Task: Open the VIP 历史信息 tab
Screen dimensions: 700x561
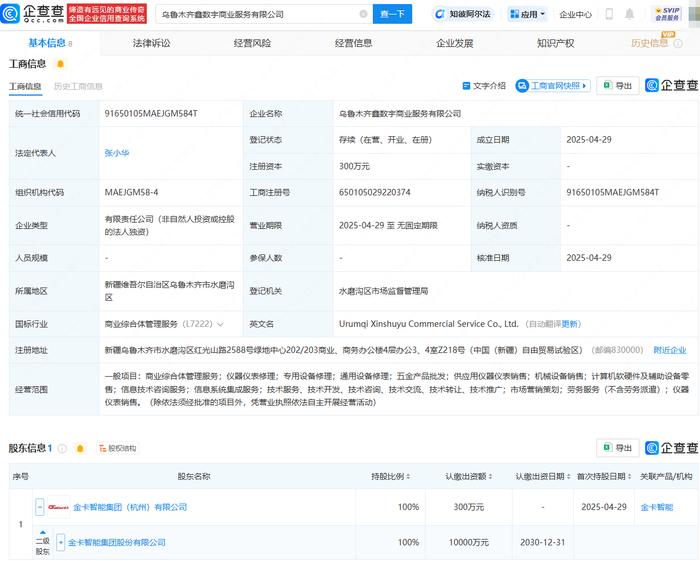Action: (650, 43)
